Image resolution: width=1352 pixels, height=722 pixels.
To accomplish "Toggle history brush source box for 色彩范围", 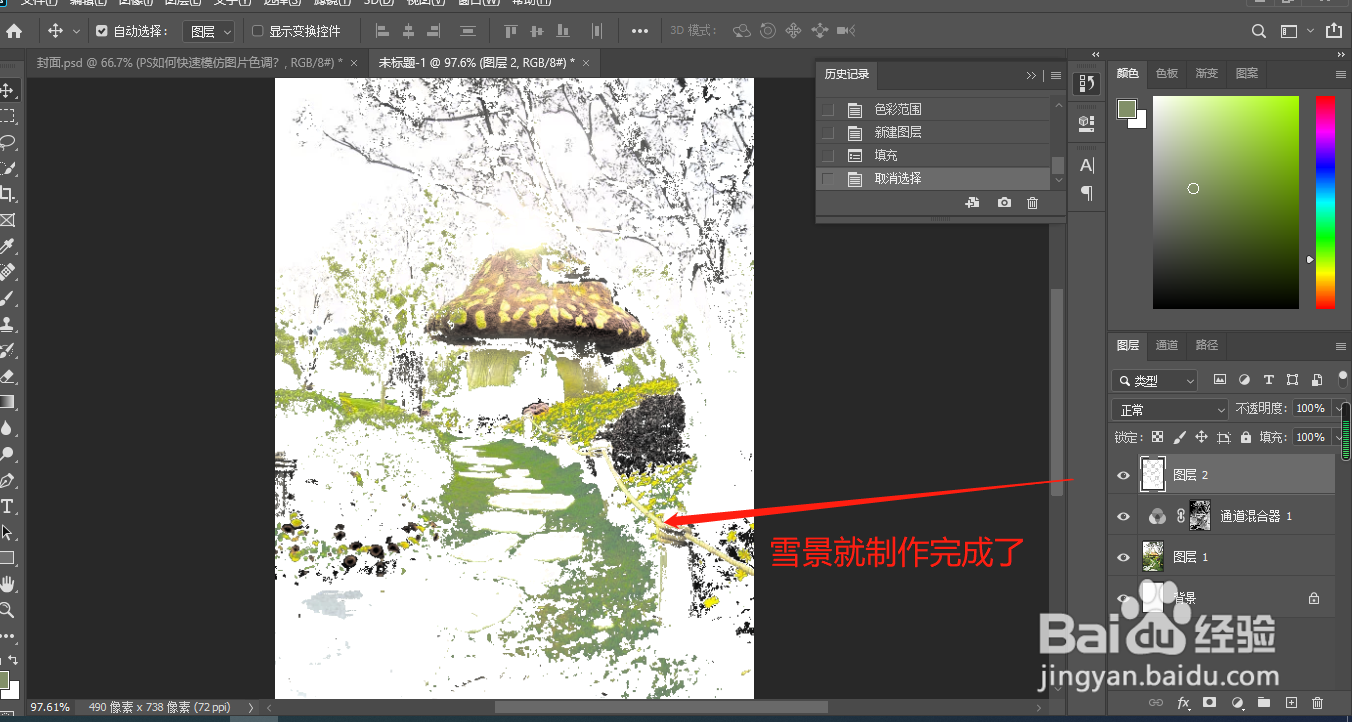I will pyautogui.click(x=827, y=109).
